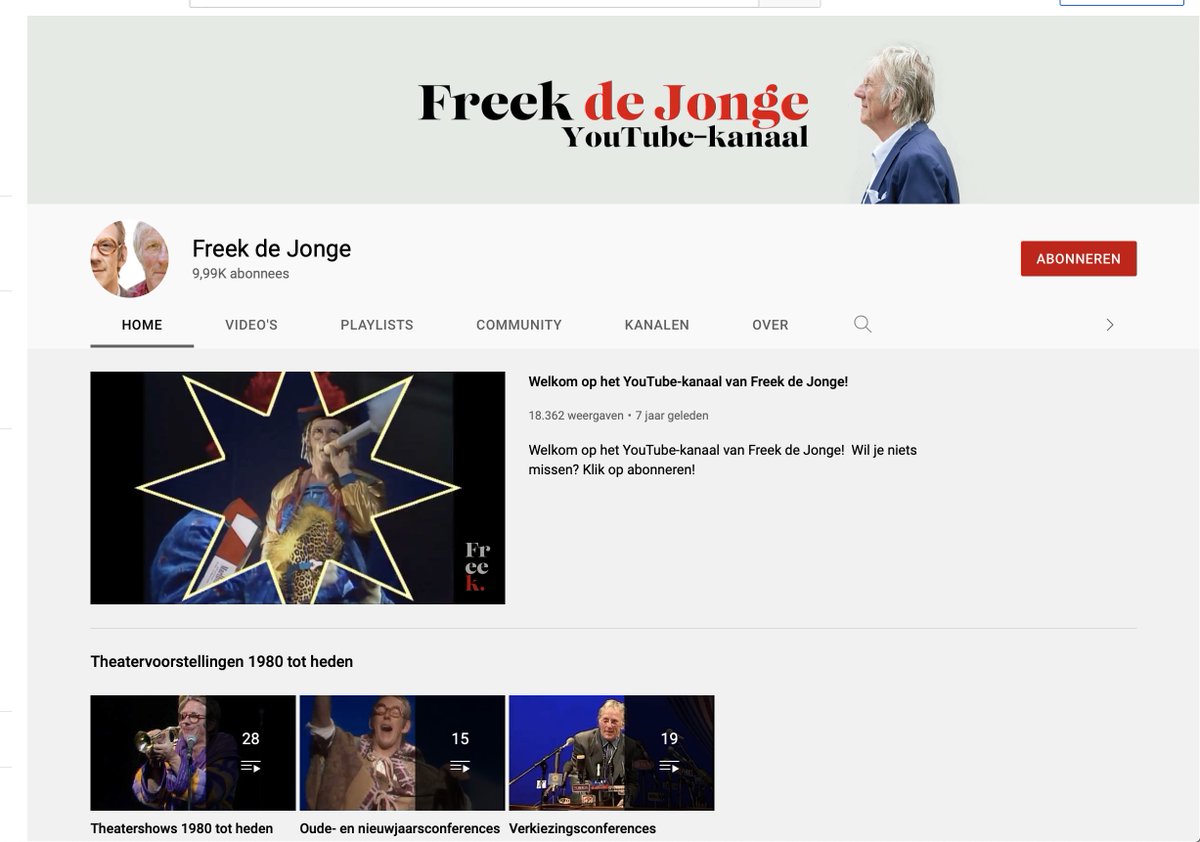Open the Playlists tab

(x=377, y=325)
